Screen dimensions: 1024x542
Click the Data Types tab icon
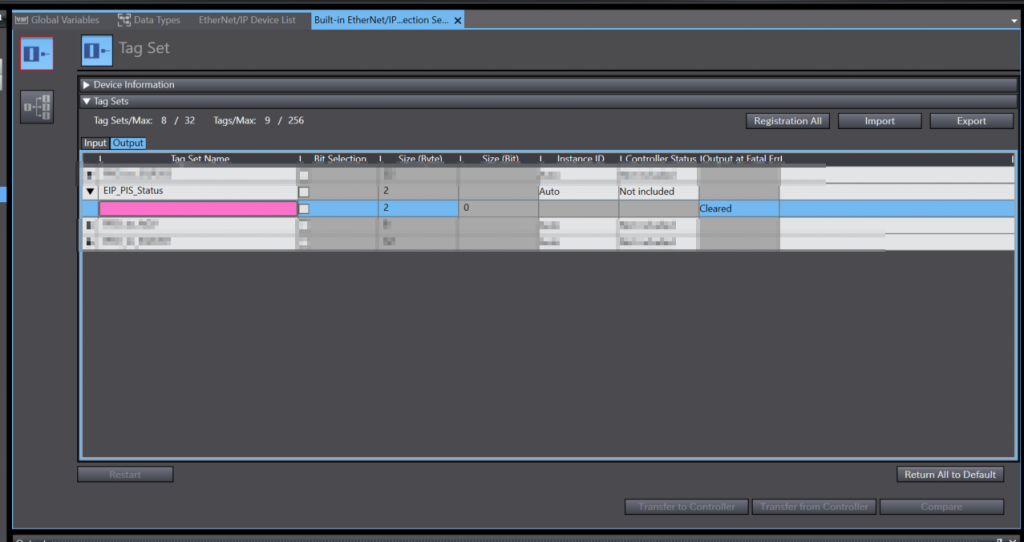(124, 20)
